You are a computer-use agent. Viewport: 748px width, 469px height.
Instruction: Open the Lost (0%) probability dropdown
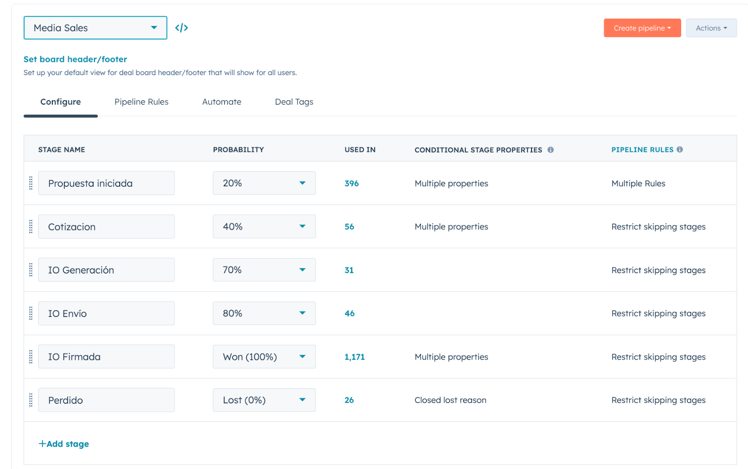pos(264,400)
